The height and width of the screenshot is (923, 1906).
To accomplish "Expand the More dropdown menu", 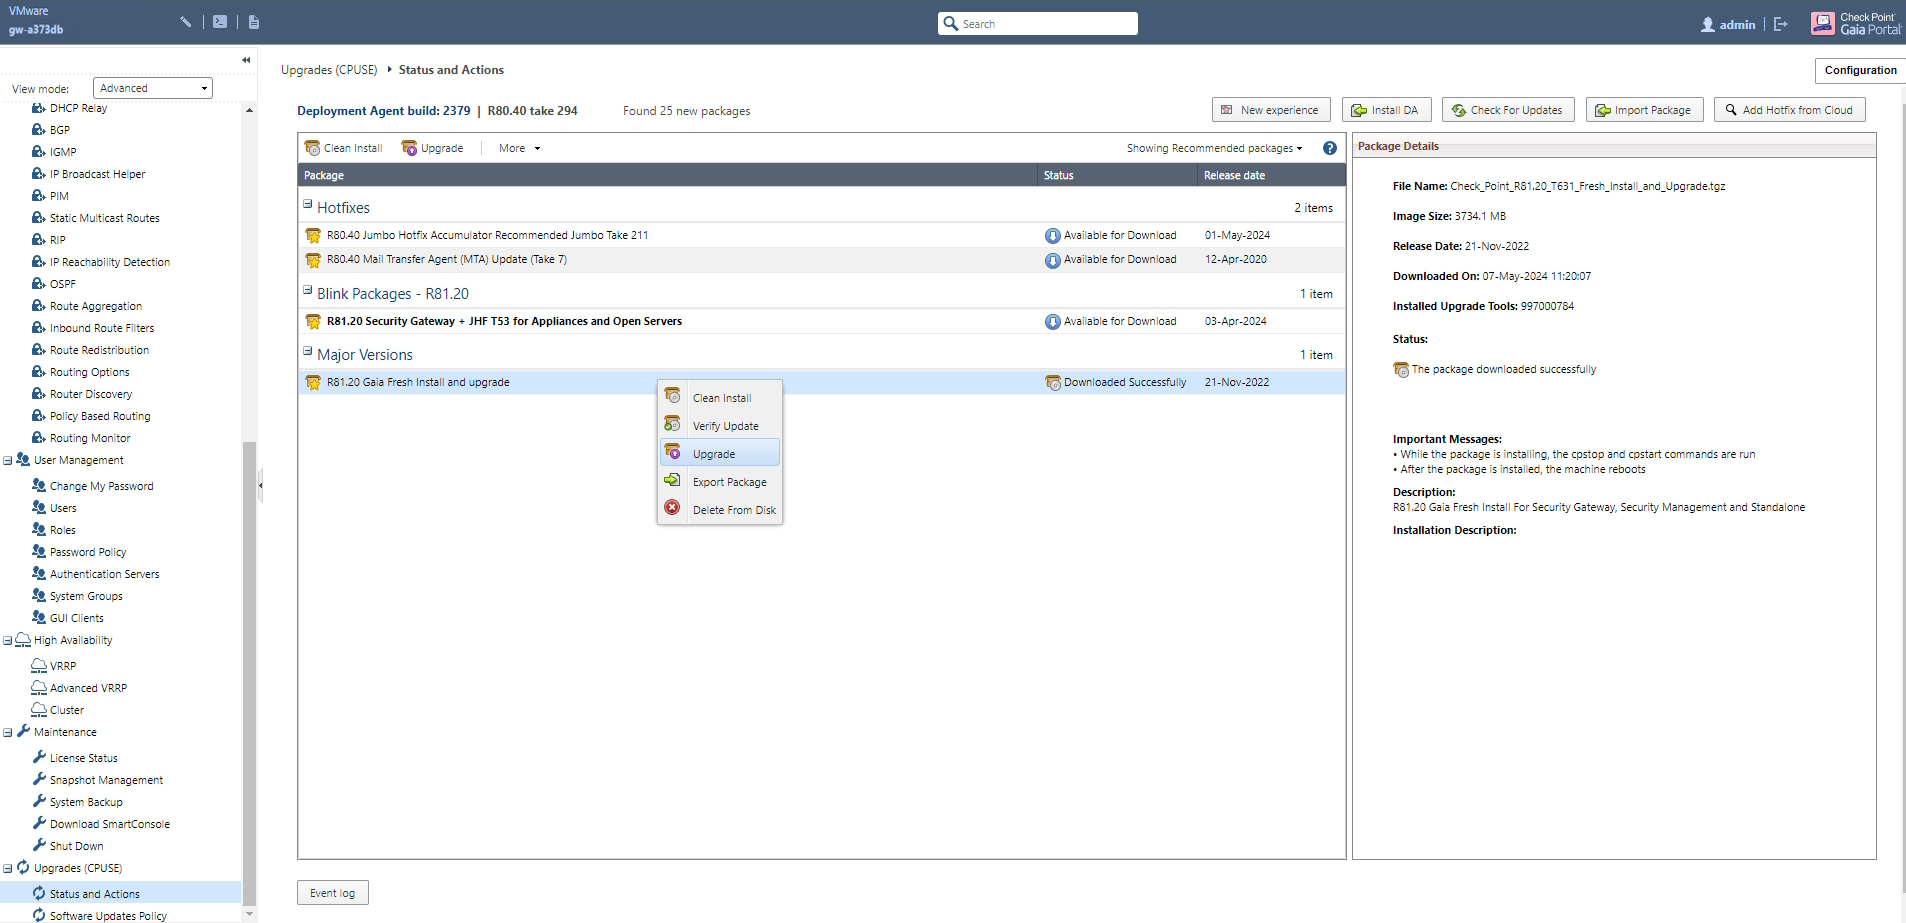I will pos(519,148).
